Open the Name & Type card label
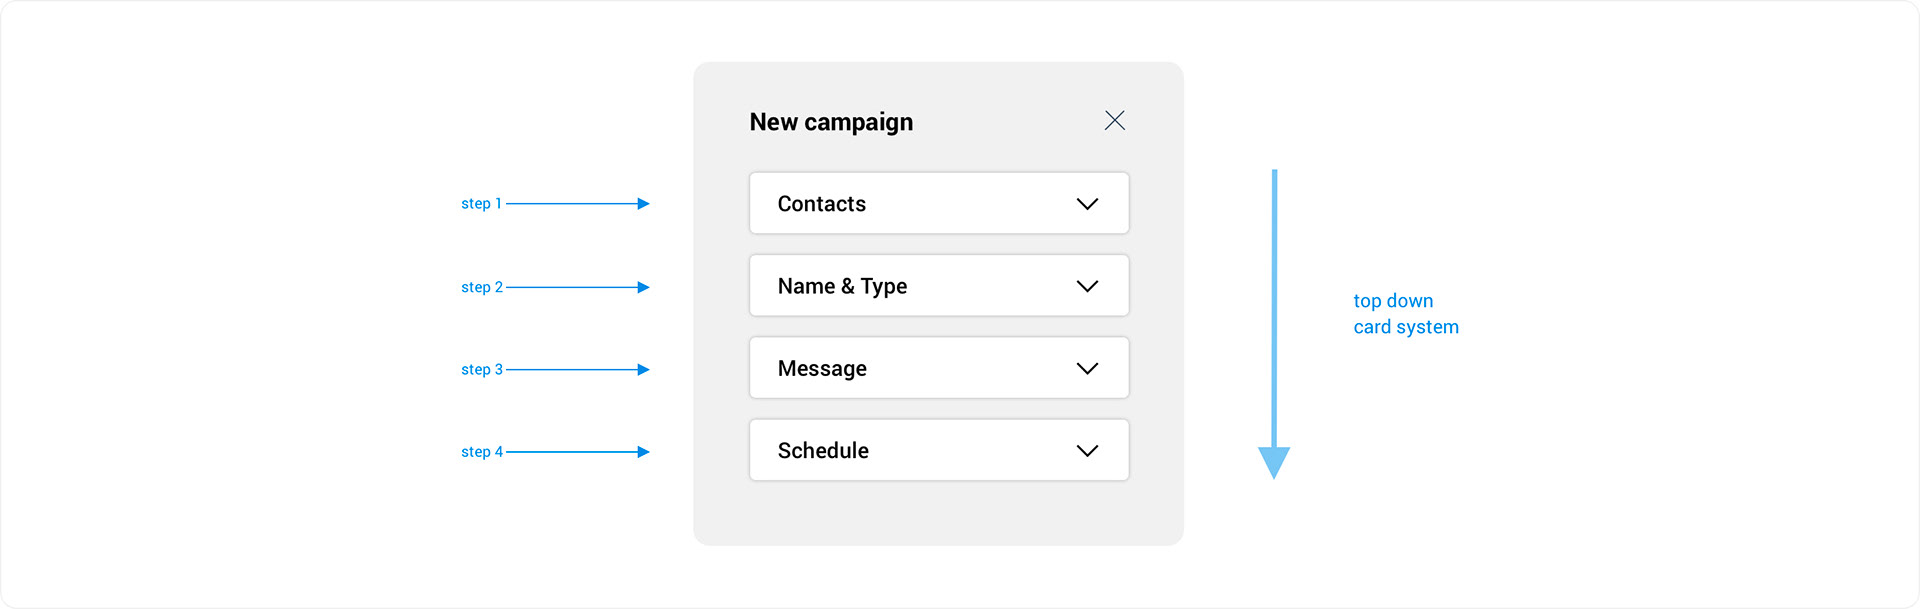The width and height of the screenshot is (1920, 609). tap(842, 286)
